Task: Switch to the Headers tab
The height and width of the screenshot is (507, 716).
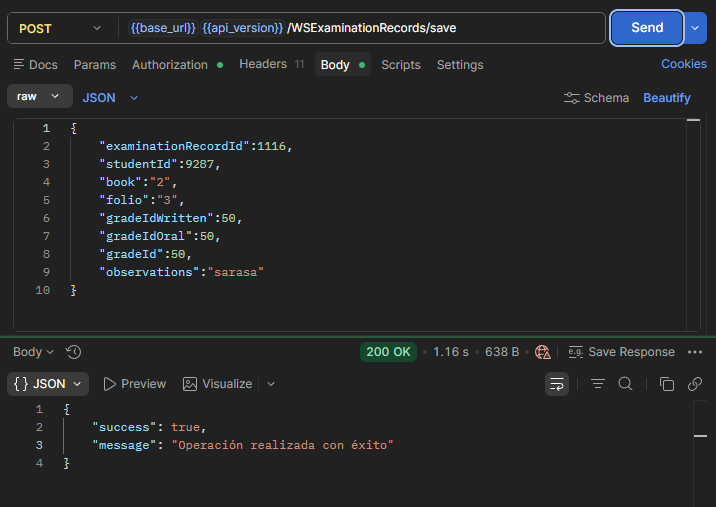Action: pos(271,64)
